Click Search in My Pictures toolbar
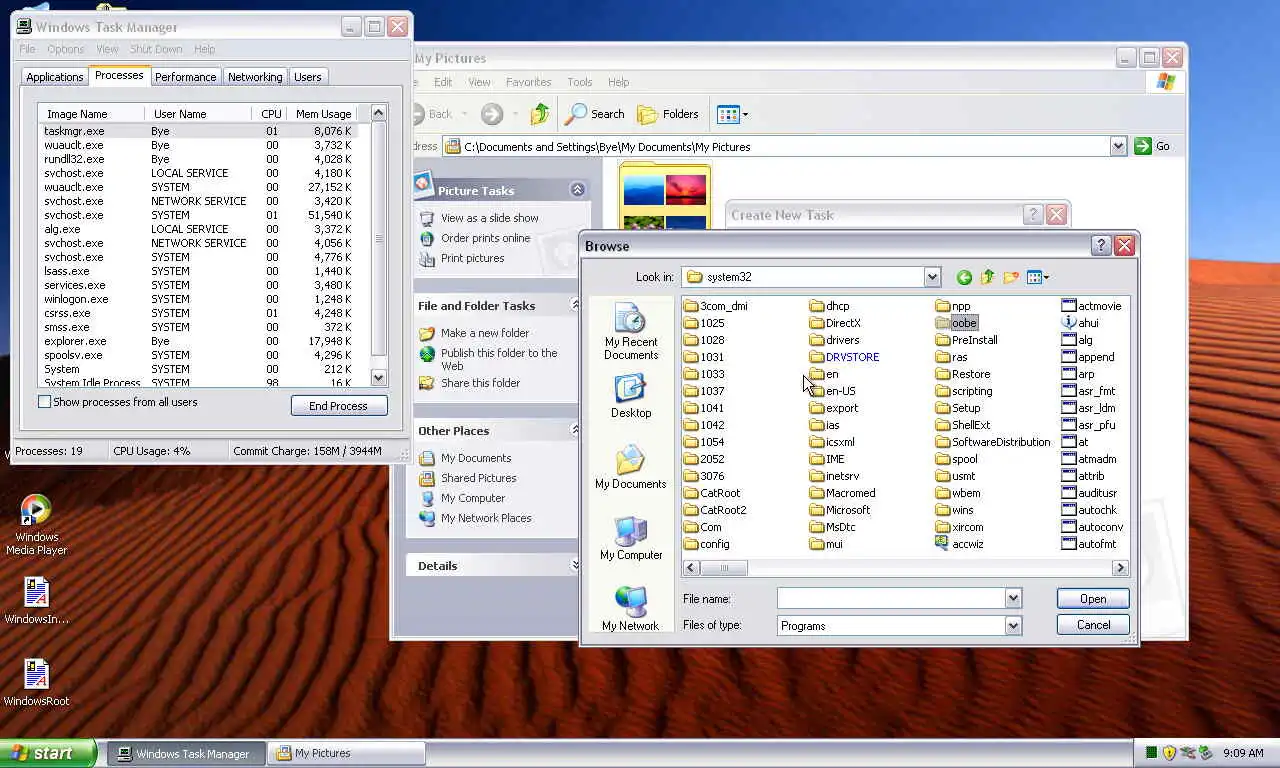 coord(594,114)
